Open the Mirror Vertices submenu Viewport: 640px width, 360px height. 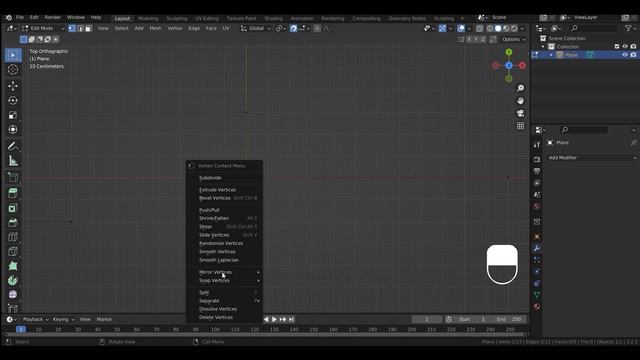coord(224,272)
